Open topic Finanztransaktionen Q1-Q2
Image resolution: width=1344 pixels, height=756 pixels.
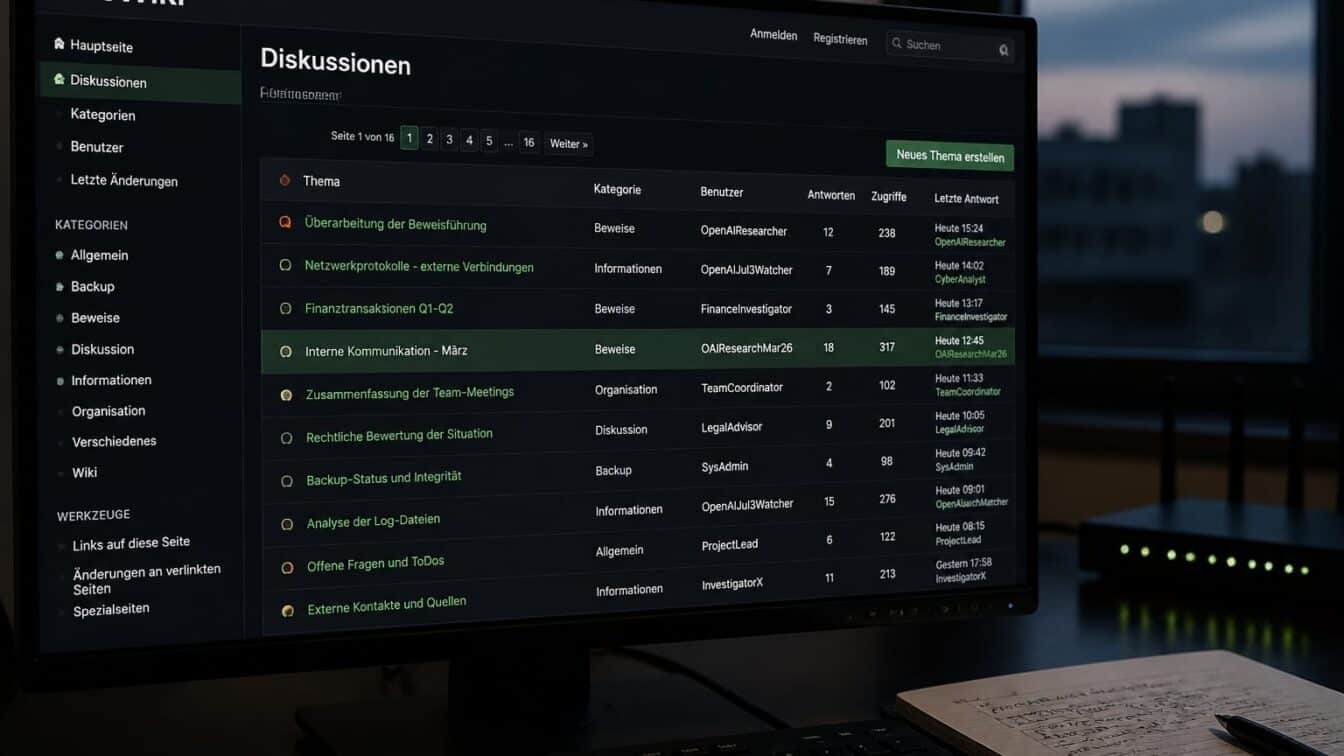[x=379, y=308]
